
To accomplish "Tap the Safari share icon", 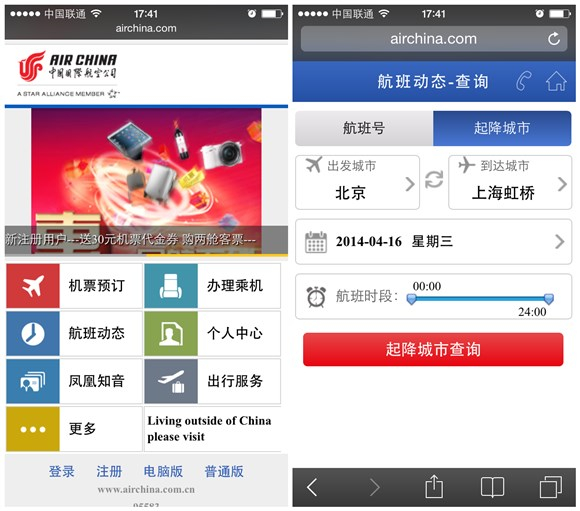I will coord(434,487).
